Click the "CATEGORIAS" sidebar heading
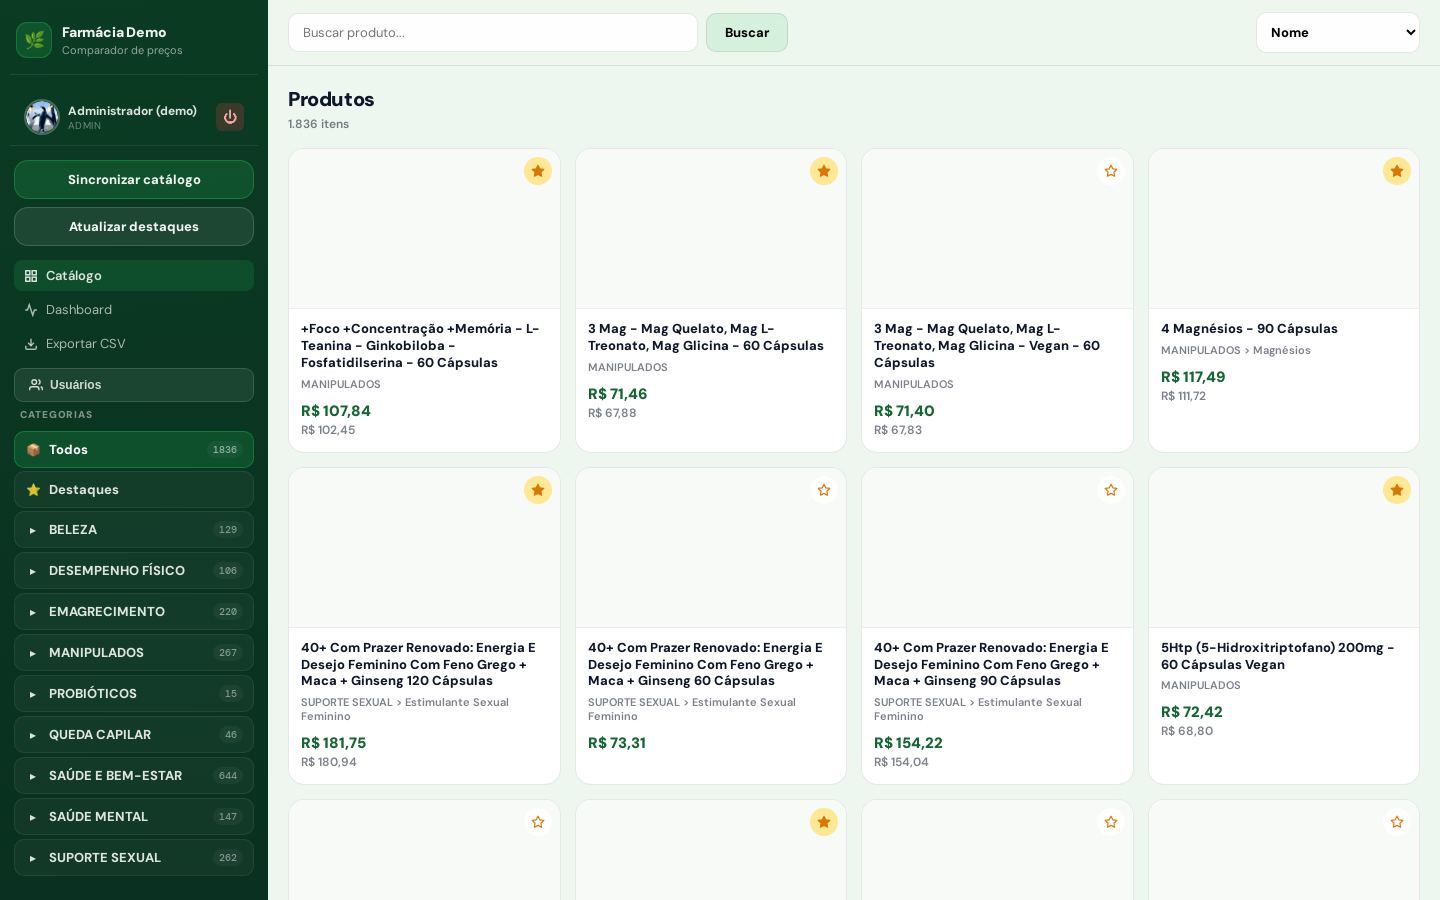 point(56,415)
